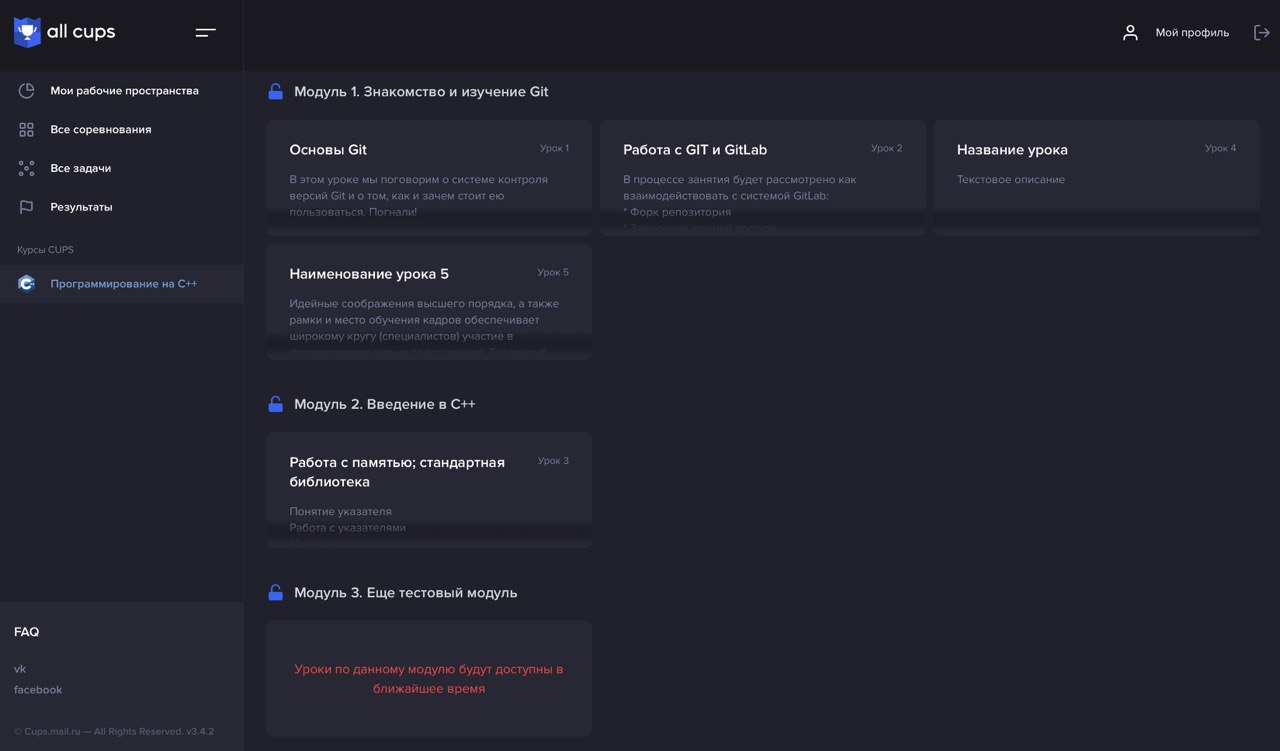Image resolution: width=1280 pixels, height=751 pixels.
Task: Click the C++ course icon
Action: [x=27, y=284]
